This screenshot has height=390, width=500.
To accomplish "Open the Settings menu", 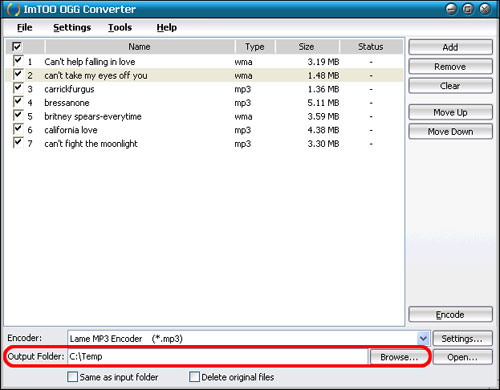I will coord(72,27).
